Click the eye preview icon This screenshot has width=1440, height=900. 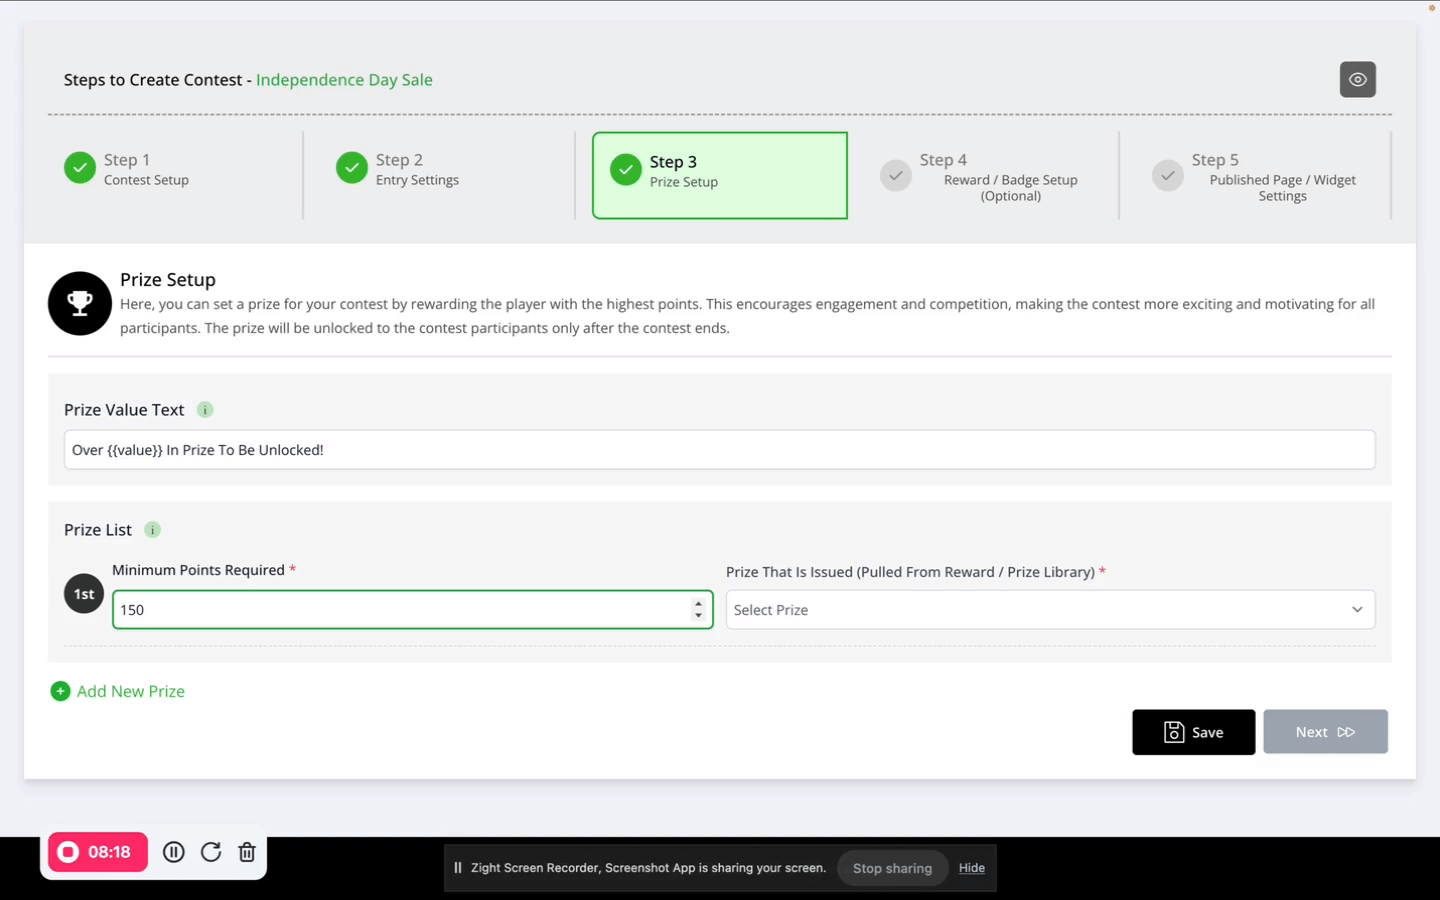tap(1357, 80)
